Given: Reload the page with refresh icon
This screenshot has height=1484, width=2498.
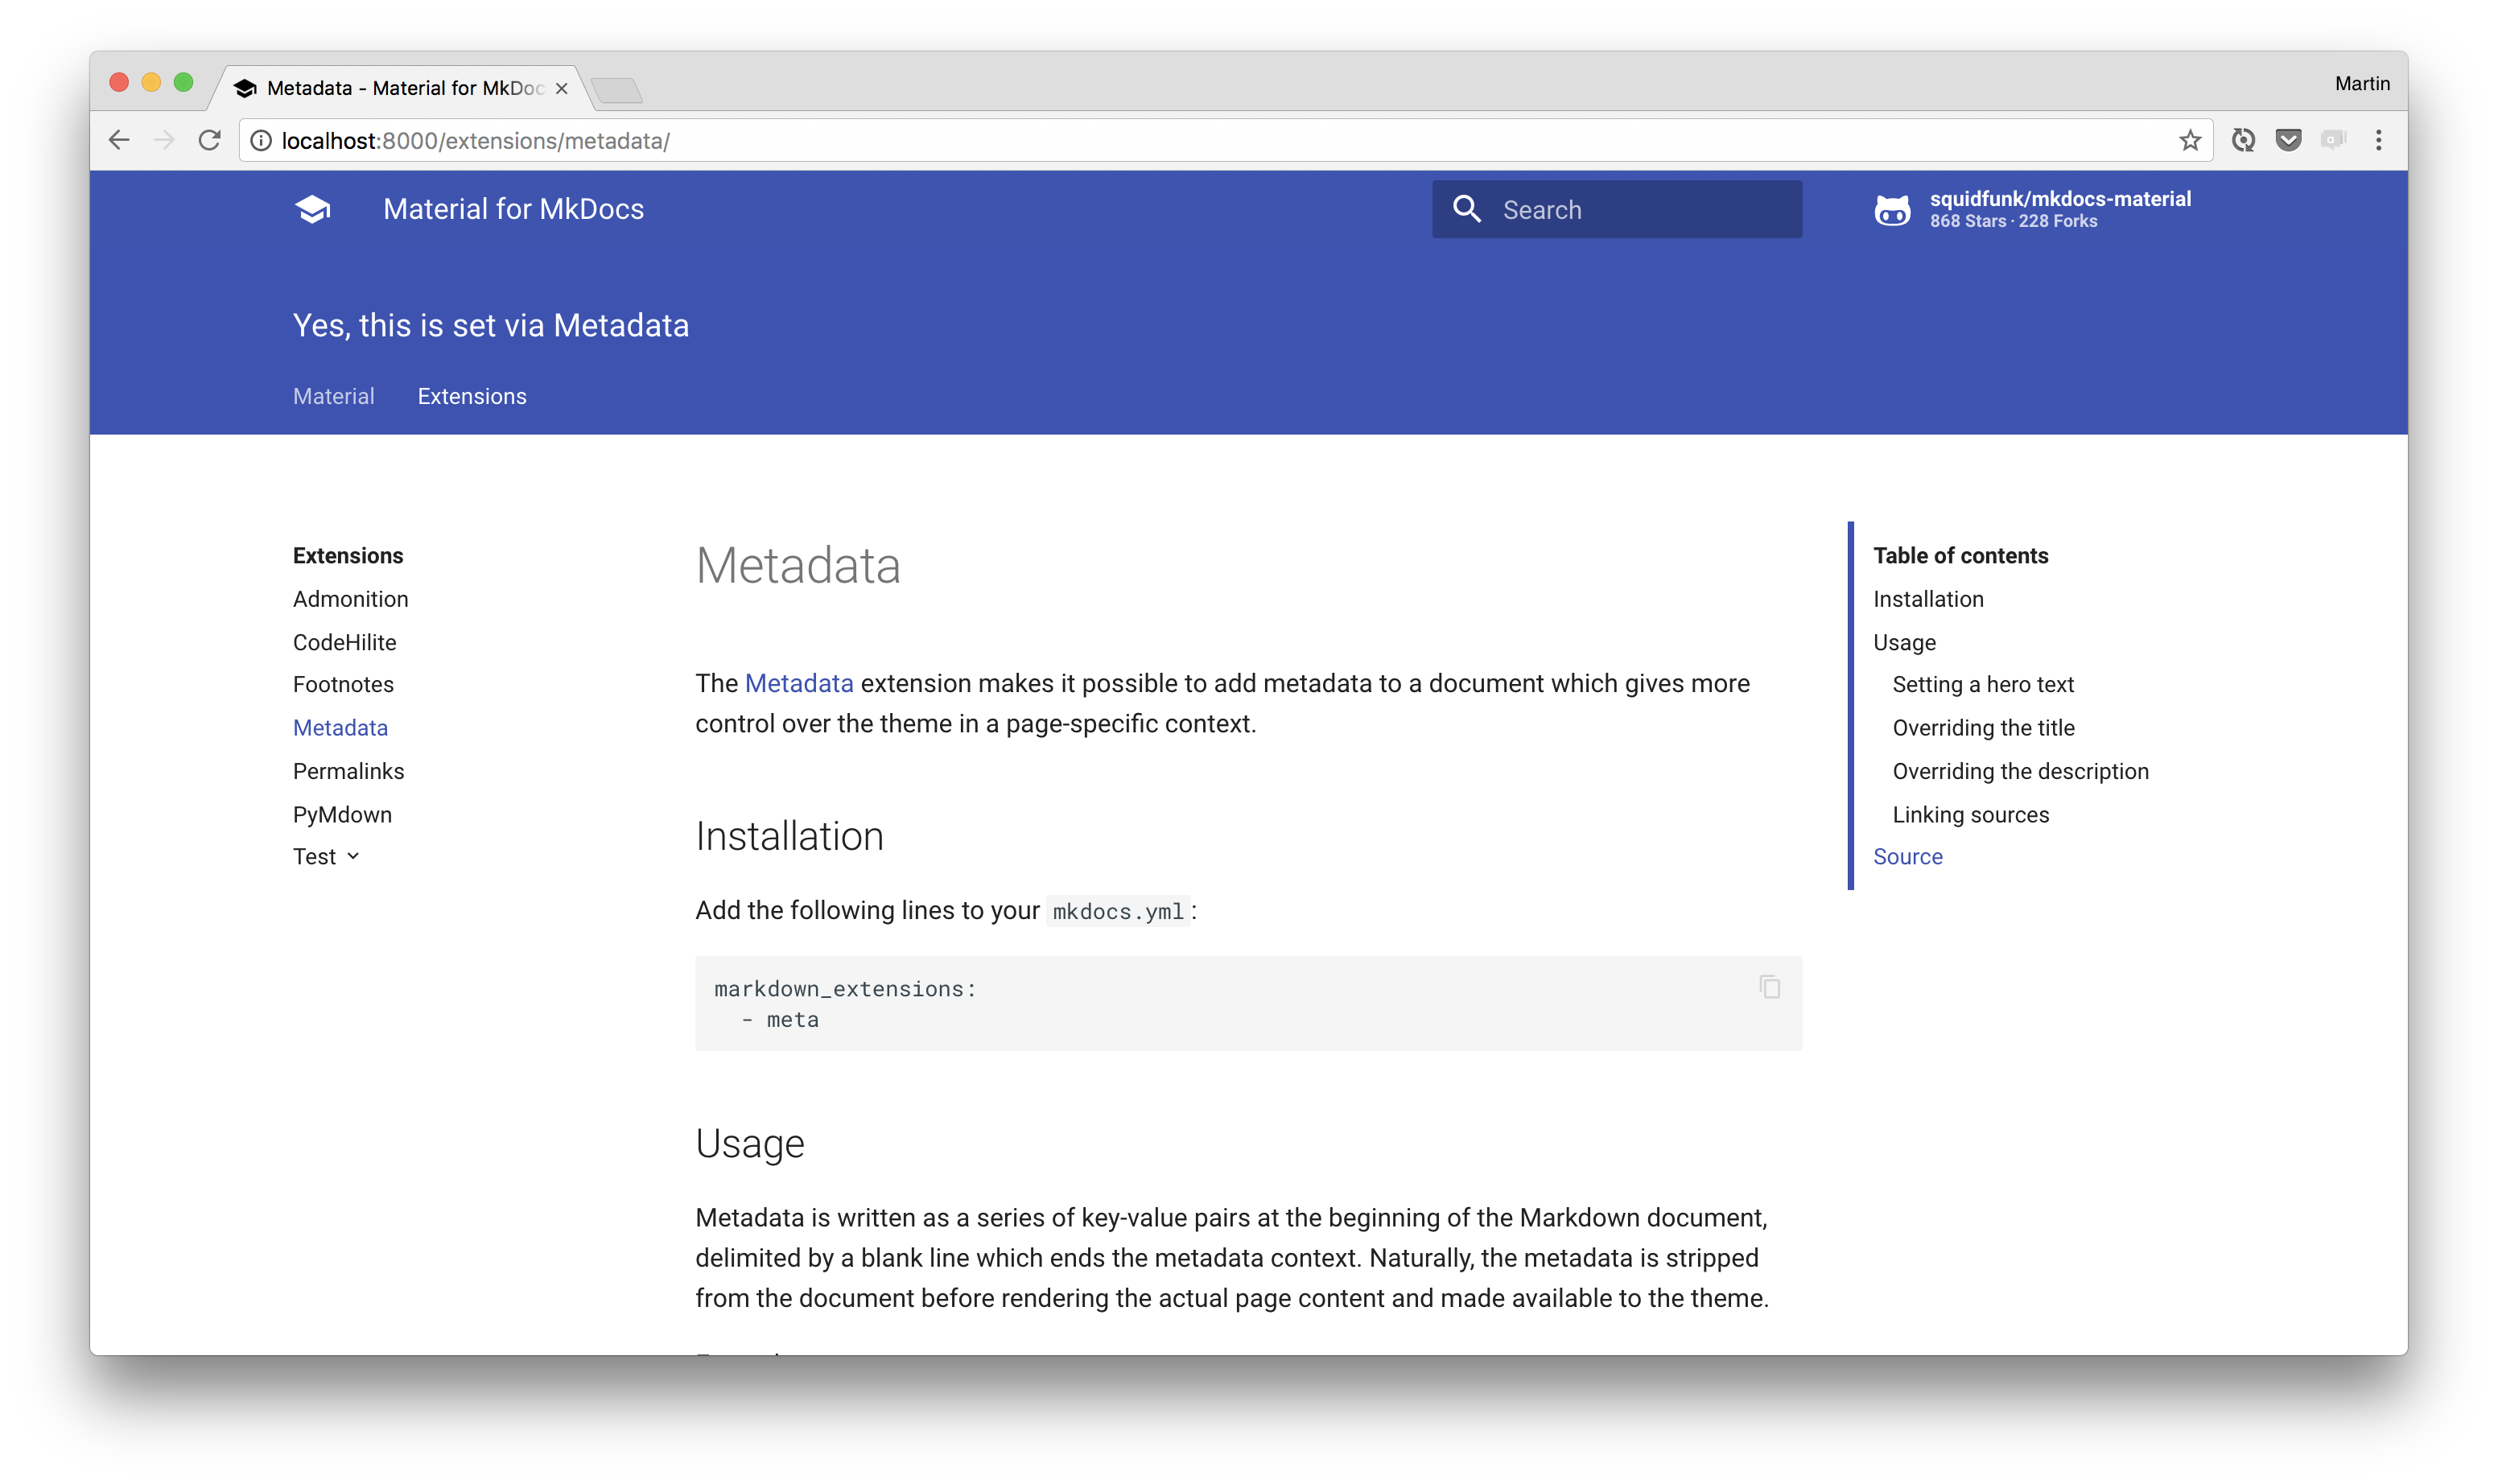Looking at the screenshot, I should tap(209, 141).
